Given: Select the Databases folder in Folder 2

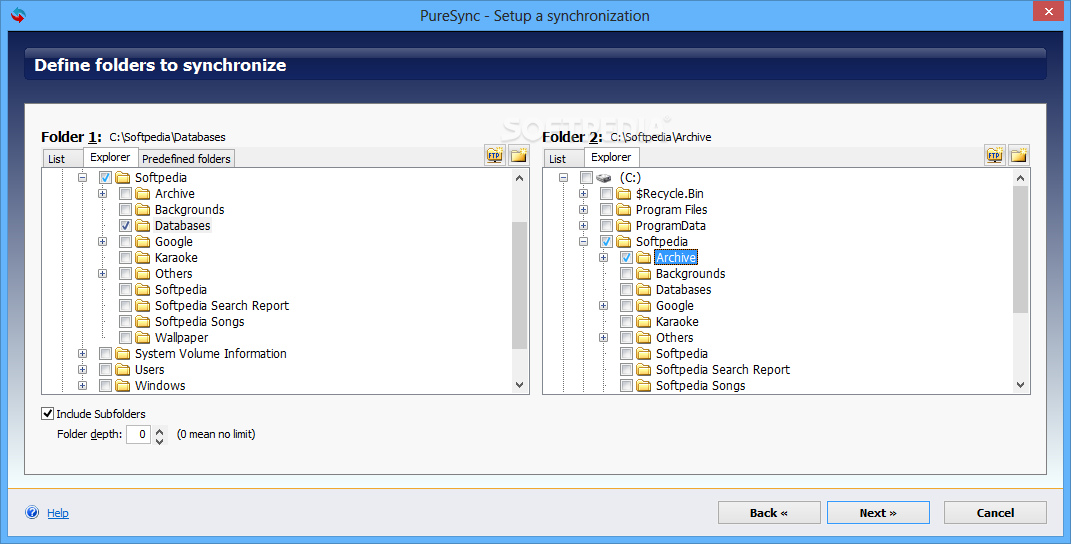Looking at the screenshot, I should pos(683,290).
